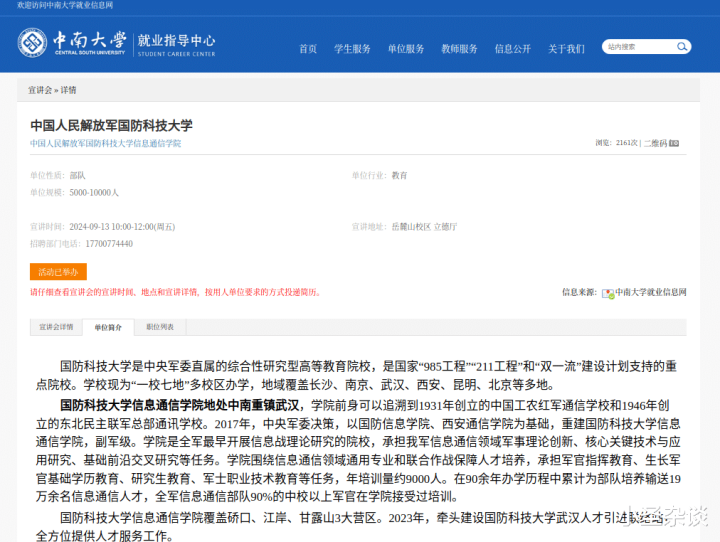
Task: Switch to the 职位列表 tab
Action: (160, 327)
